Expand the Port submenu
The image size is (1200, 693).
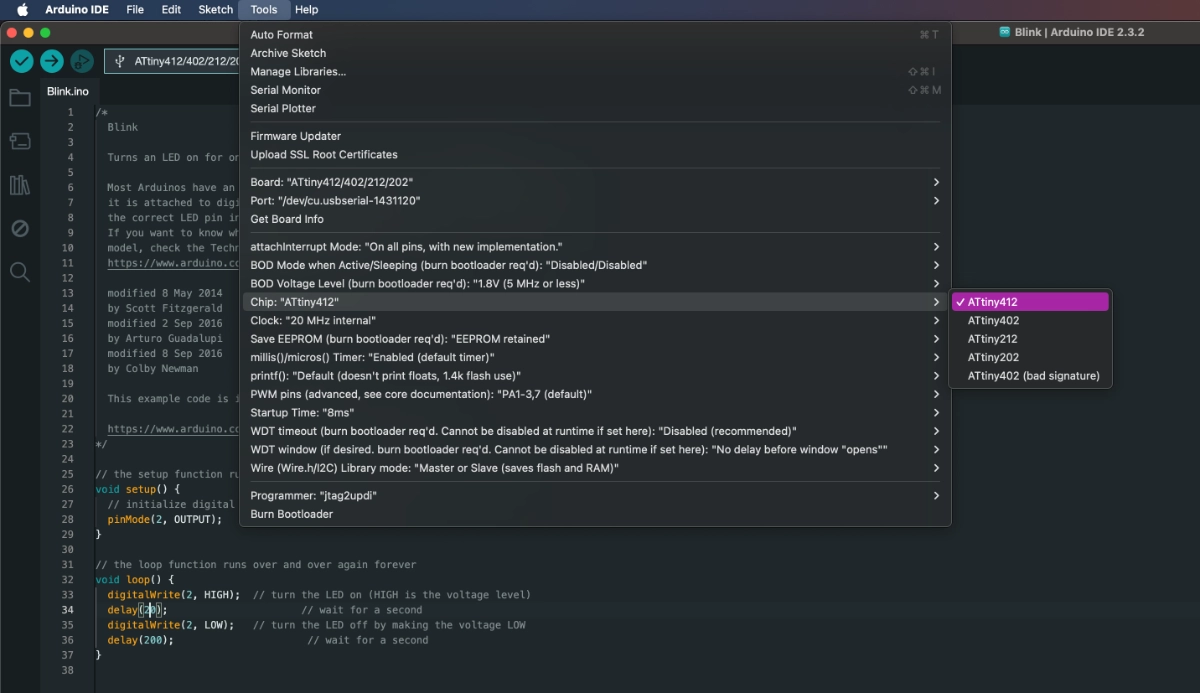pyautogui.click(x=595, y=201)
